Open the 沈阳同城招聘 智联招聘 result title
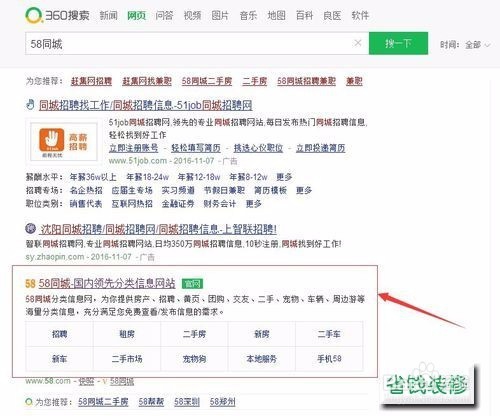The image size is (500, 416). pos(159,229)
